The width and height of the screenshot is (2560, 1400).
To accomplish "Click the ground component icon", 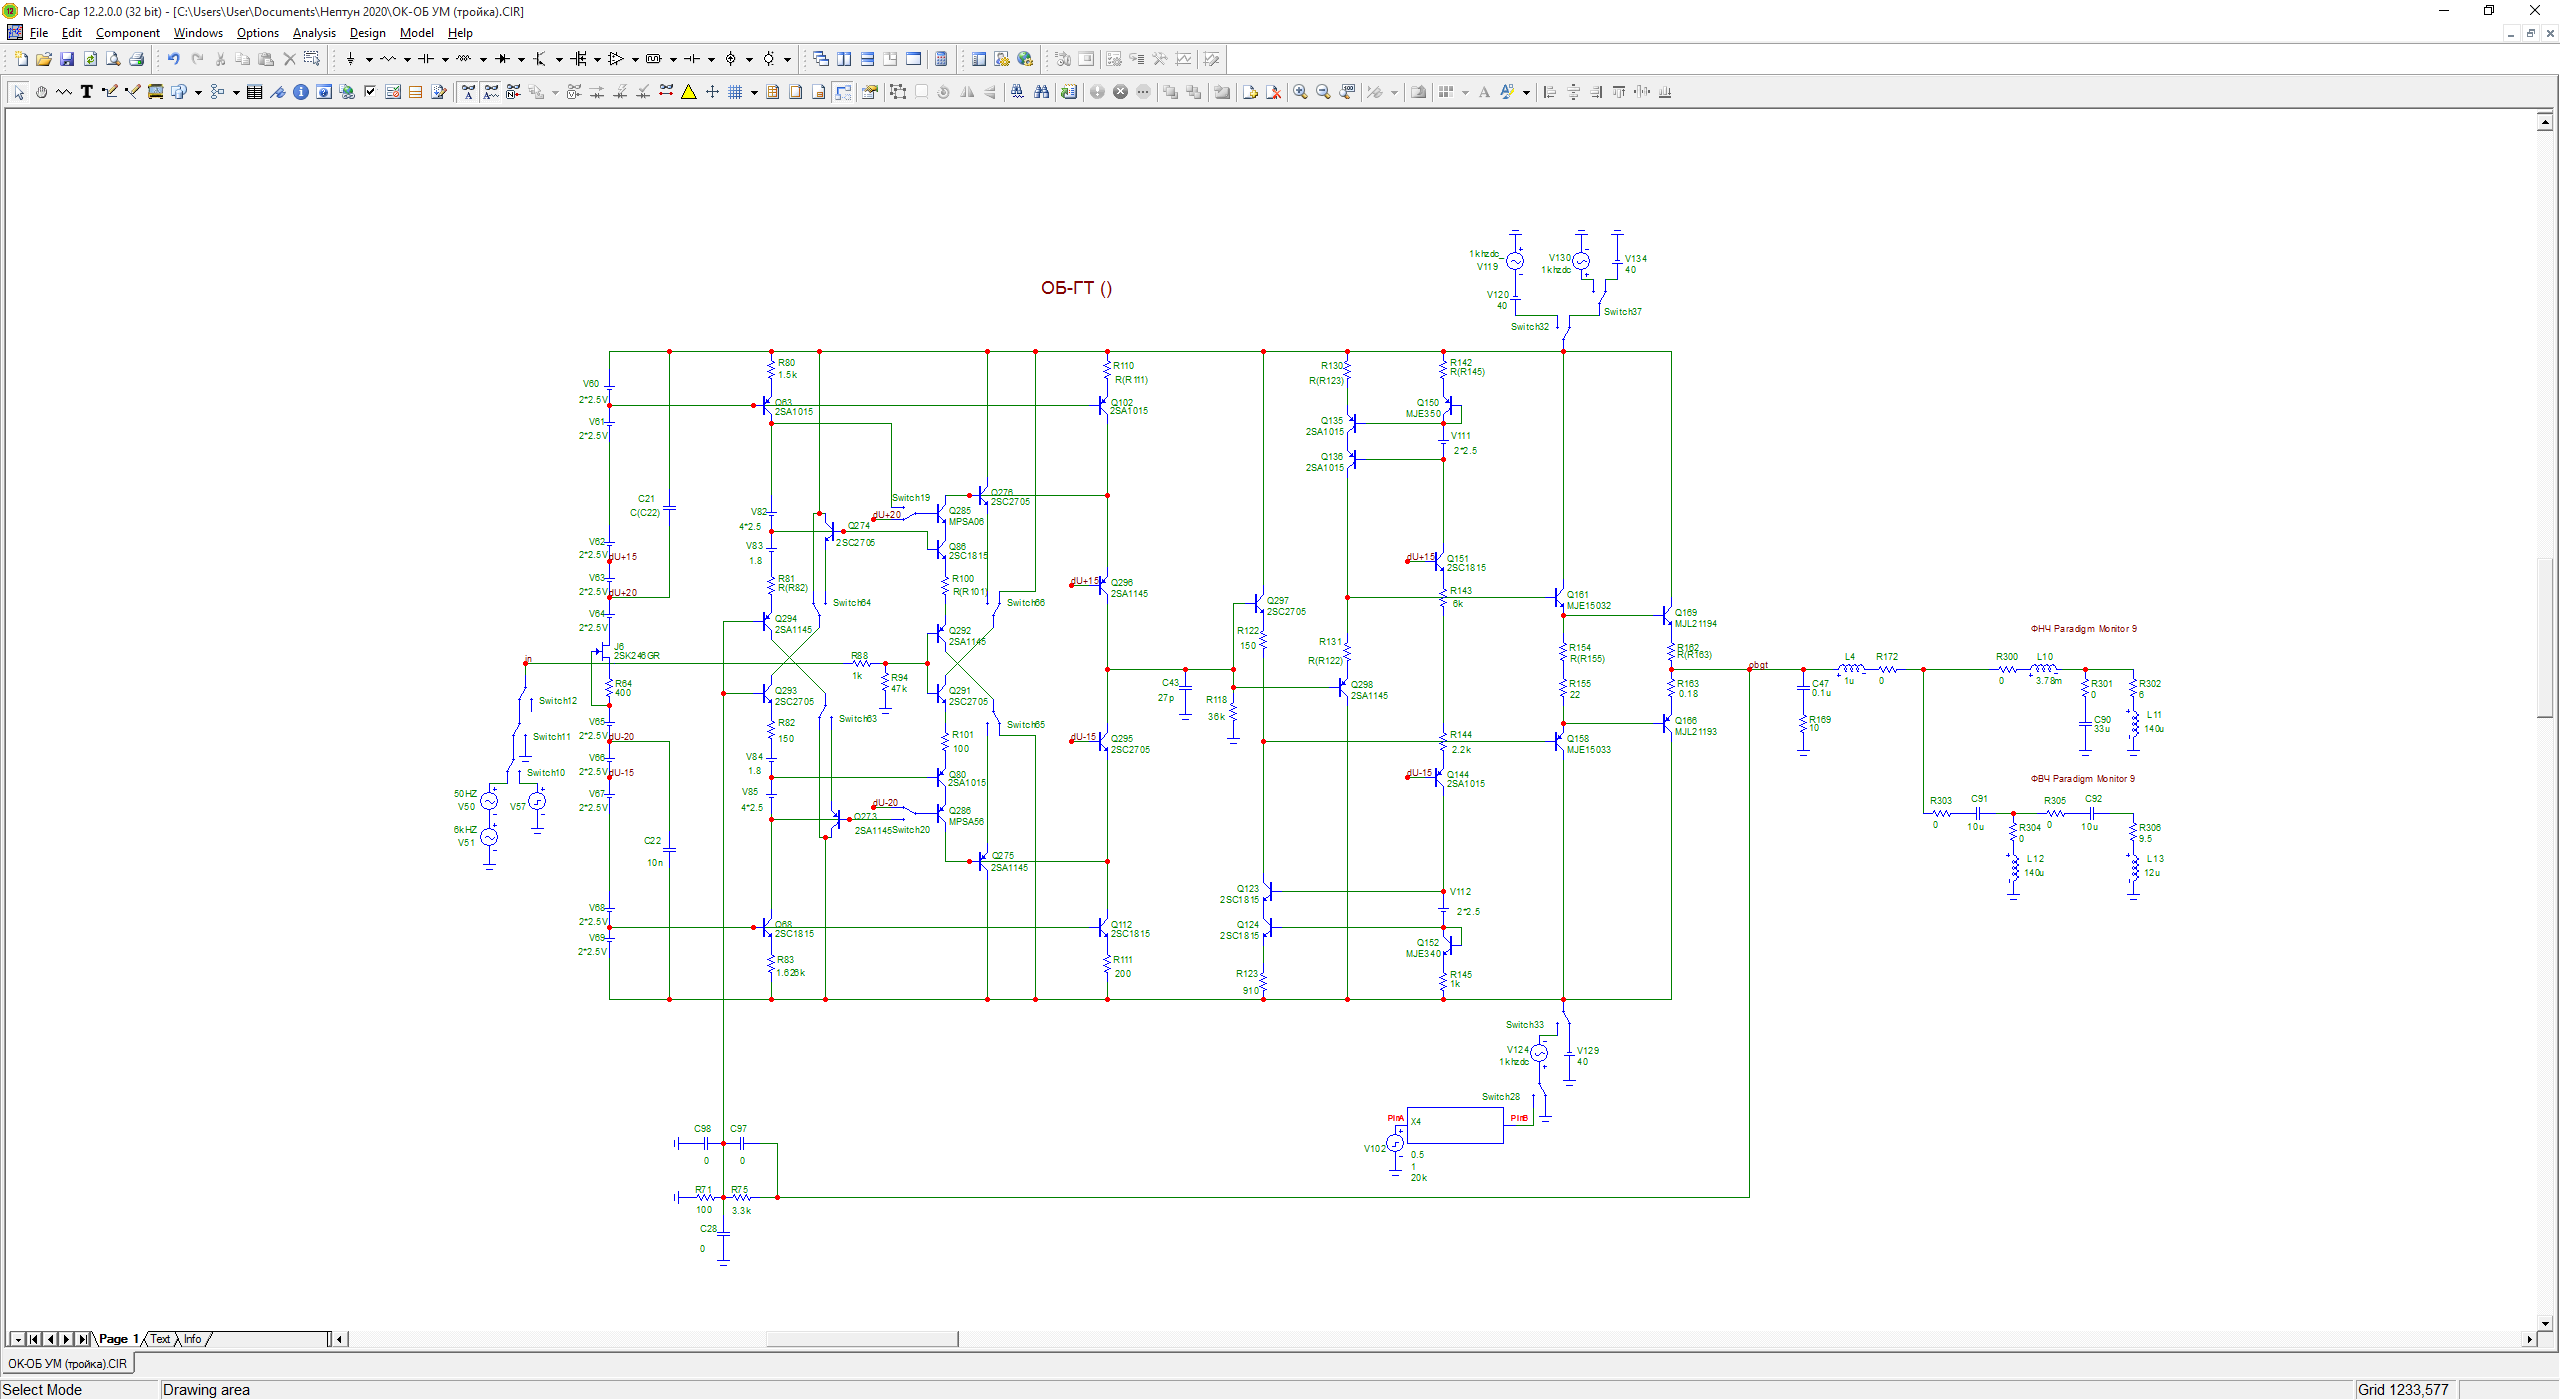I will (x=350, y=59).
